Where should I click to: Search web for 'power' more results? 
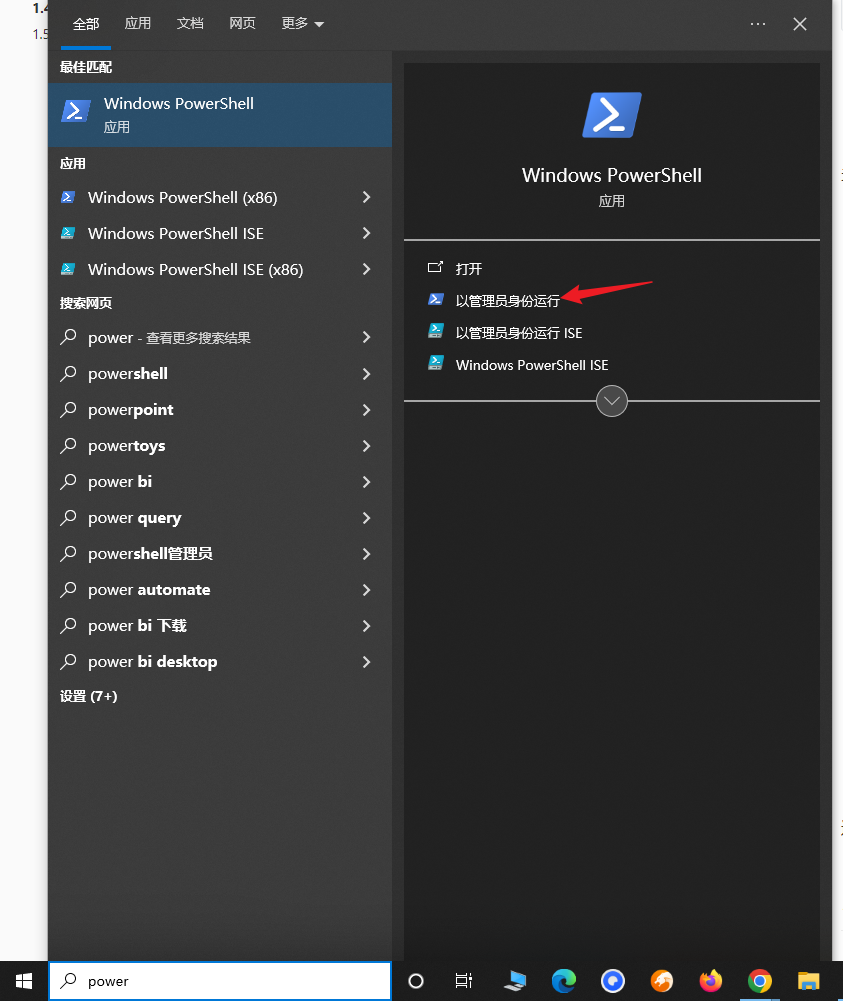169,338
